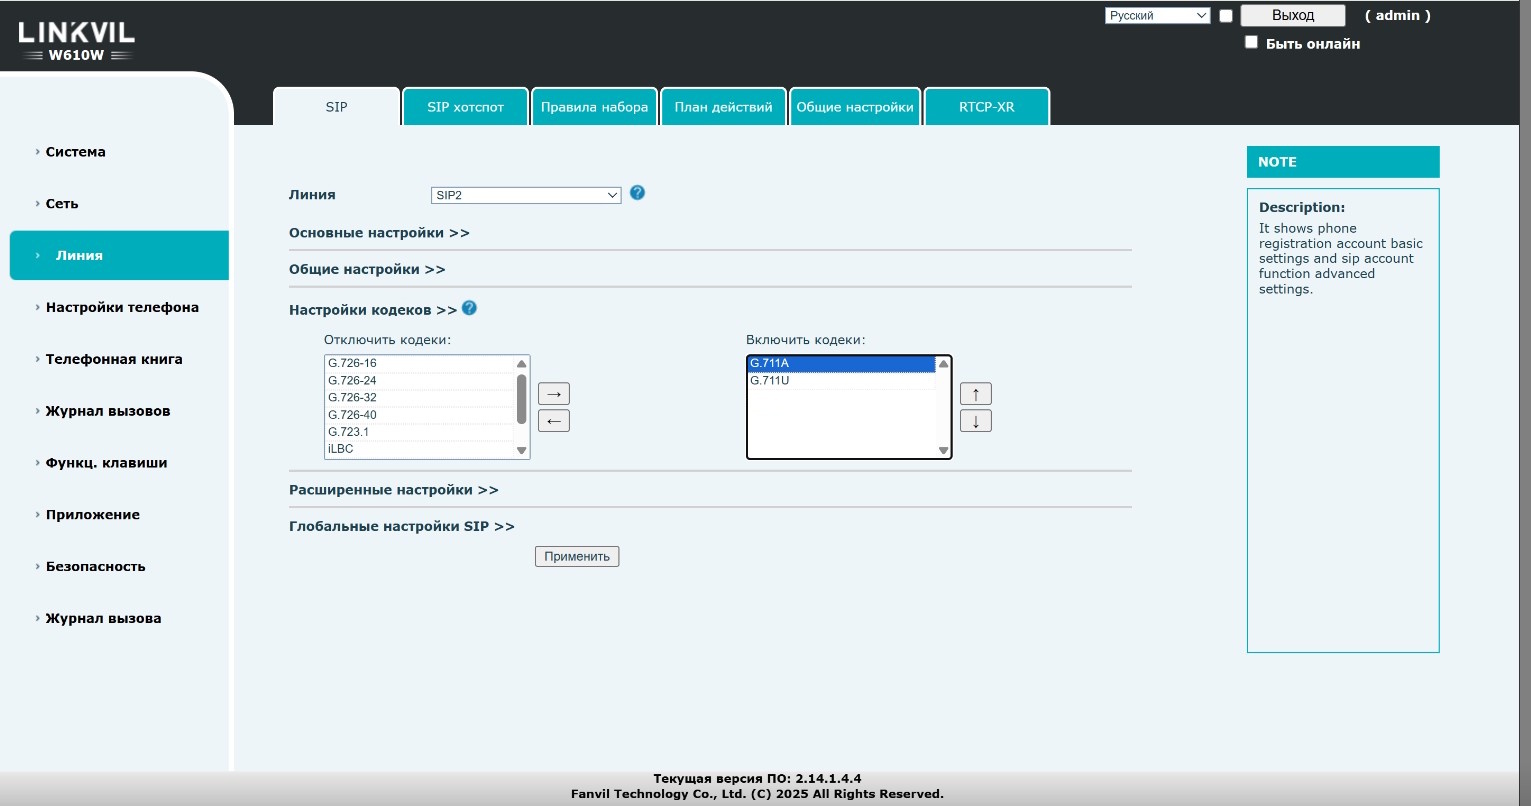Toggle checkbox next to language selector
The image size is (1531, 806).
click(x=1226, y=16)
